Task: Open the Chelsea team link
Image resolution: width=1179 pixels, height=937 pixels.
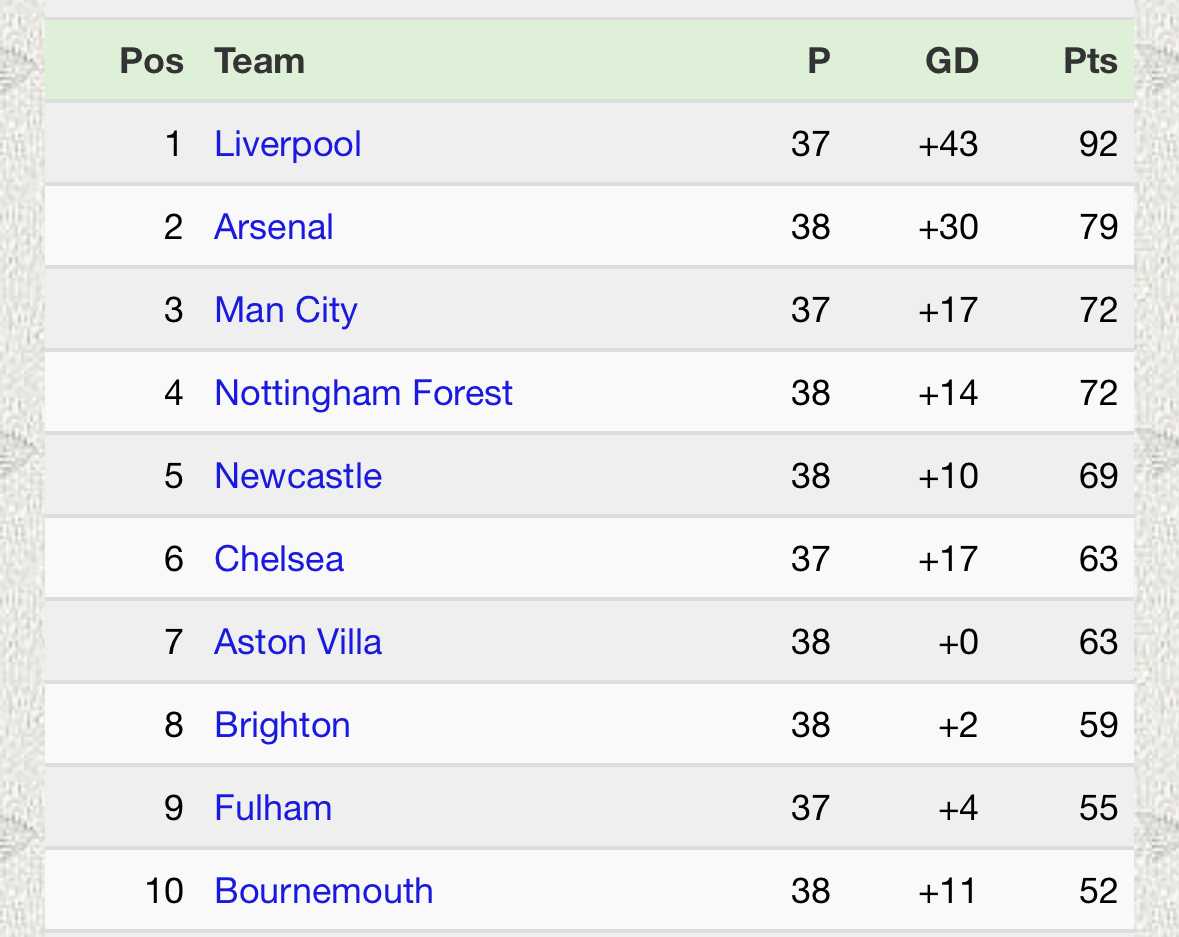Action: click(279, 559)
